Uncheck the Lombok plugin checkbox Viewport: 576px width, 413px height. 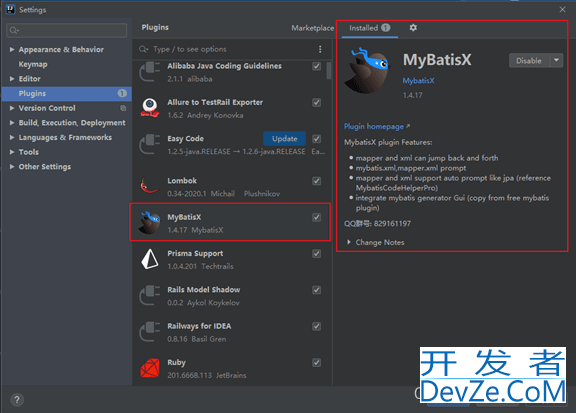coord(316,181)
